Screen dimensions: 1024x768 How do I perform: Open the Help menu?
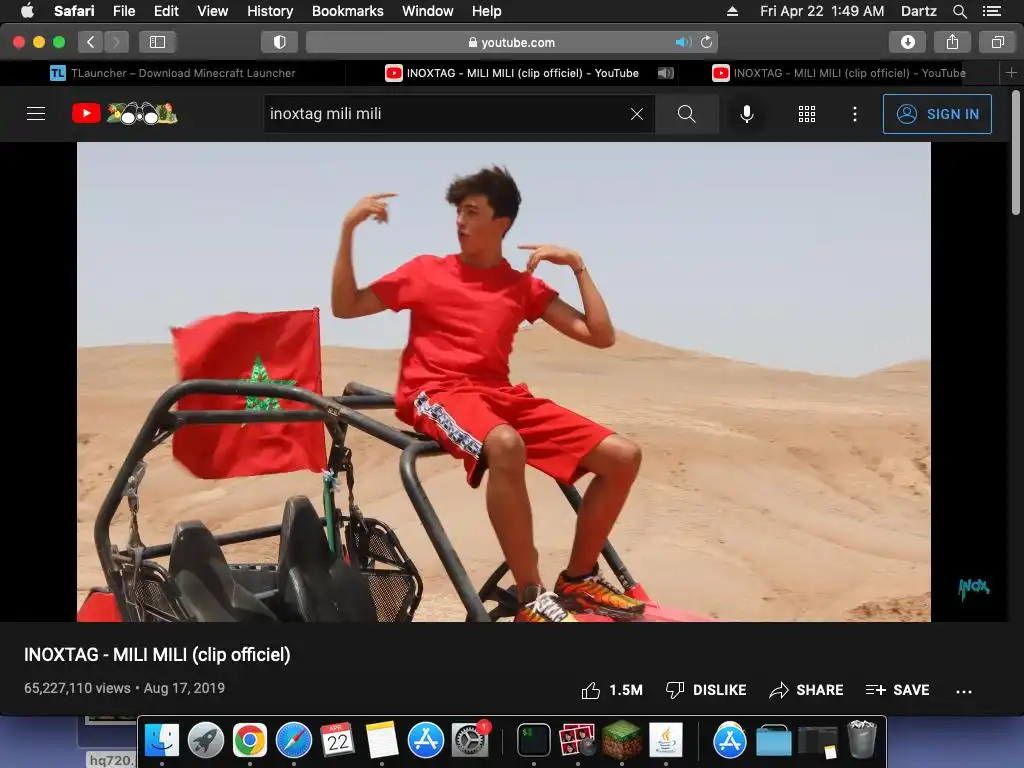click(487, 11)
